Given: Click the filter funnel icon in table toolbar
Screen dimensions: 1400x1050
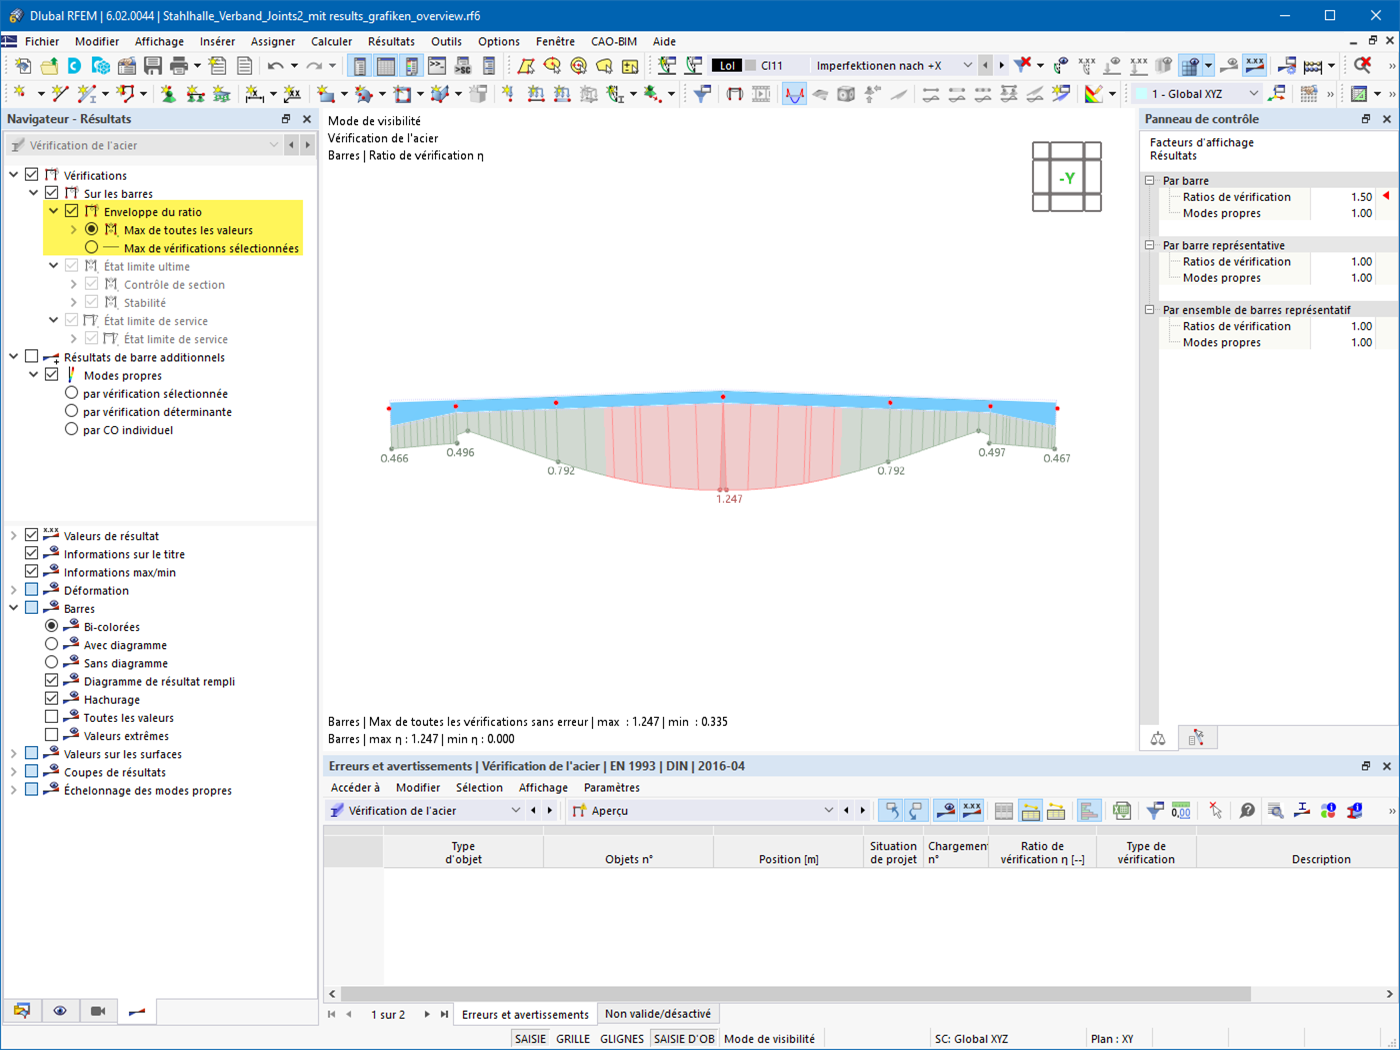Looking at the screenshot, I should point(1155,811).
